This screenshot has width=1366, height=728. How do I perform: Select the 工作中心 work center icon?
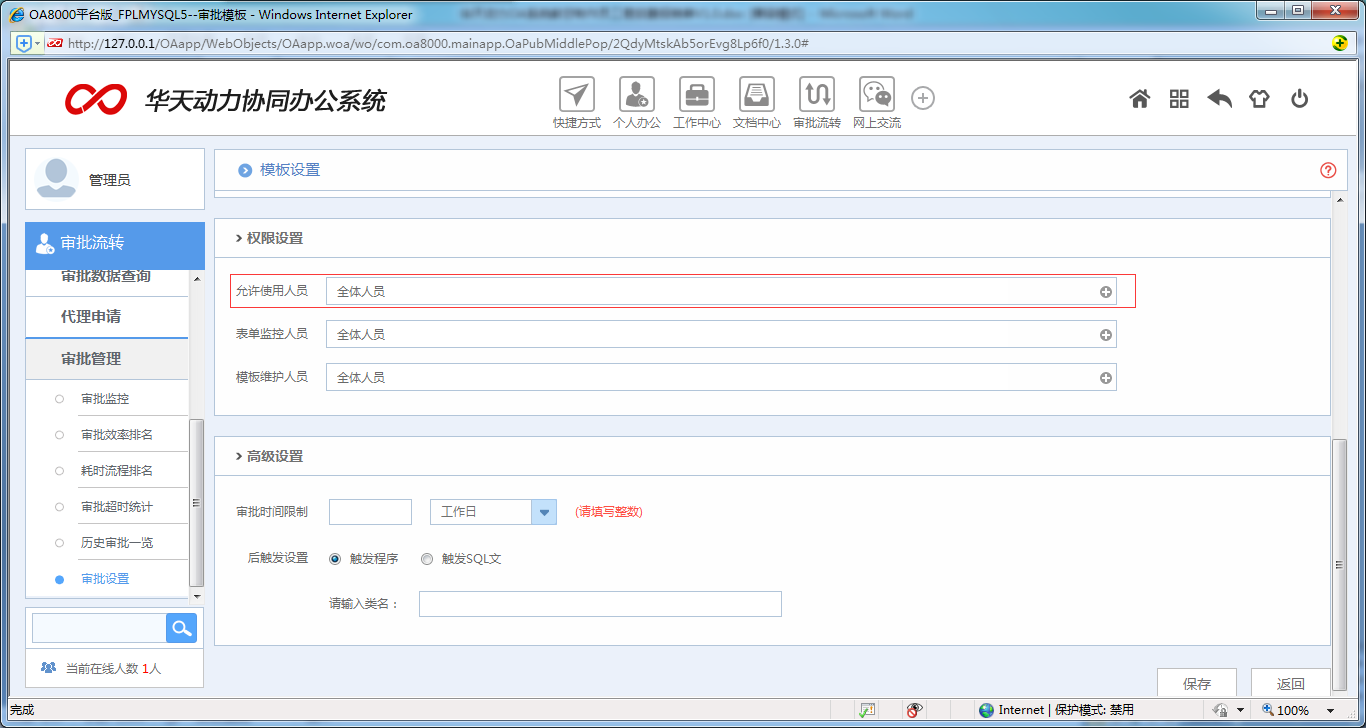click(x=696, y=97)
